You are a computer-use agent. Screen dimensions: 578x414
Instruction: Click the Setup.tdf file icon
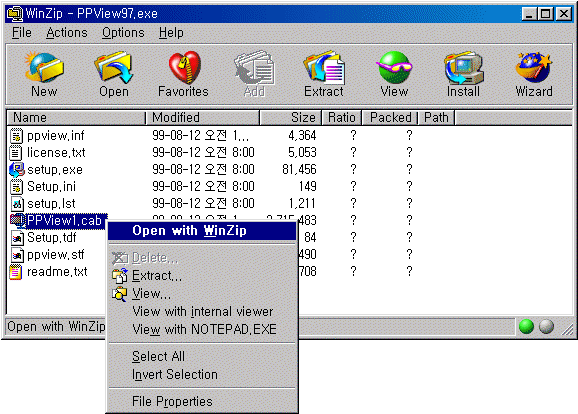[17, 238]
